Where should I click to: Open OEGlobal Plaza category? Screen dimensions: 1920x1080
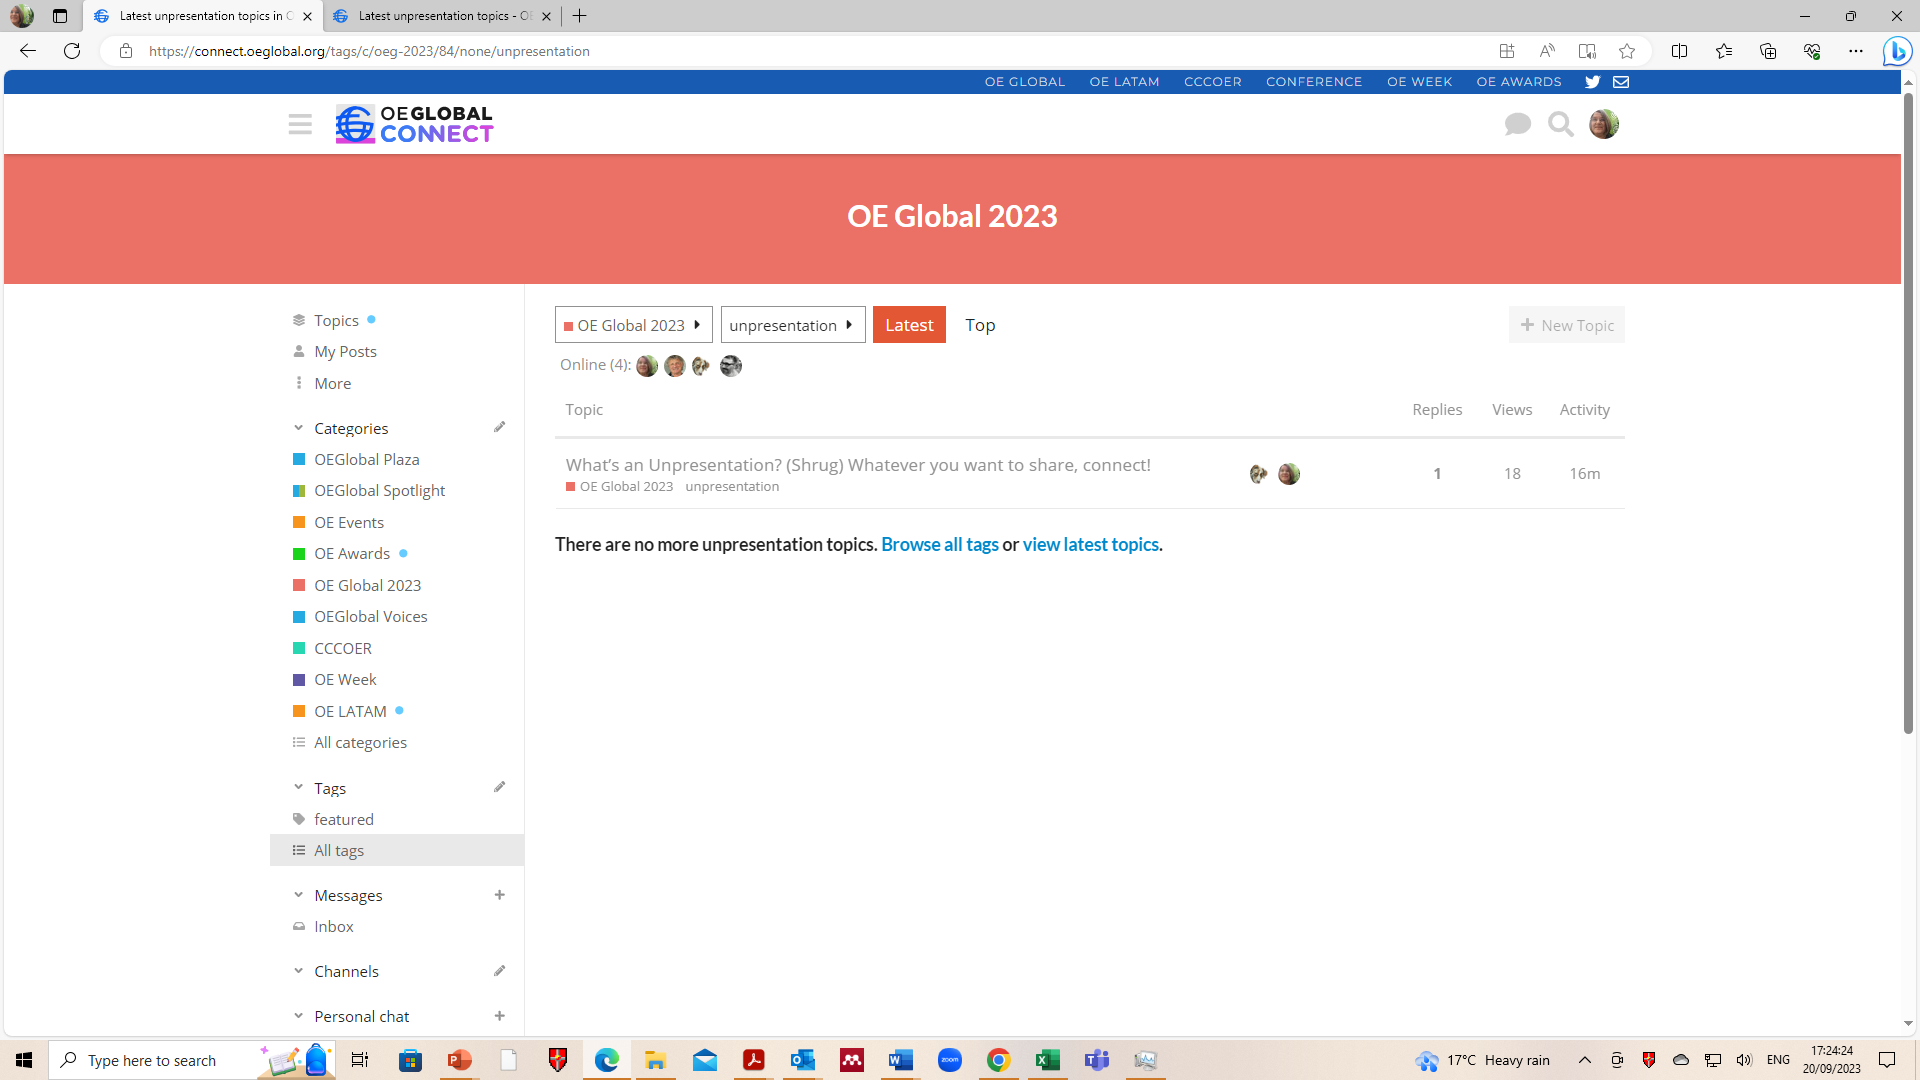coord(366,460)
